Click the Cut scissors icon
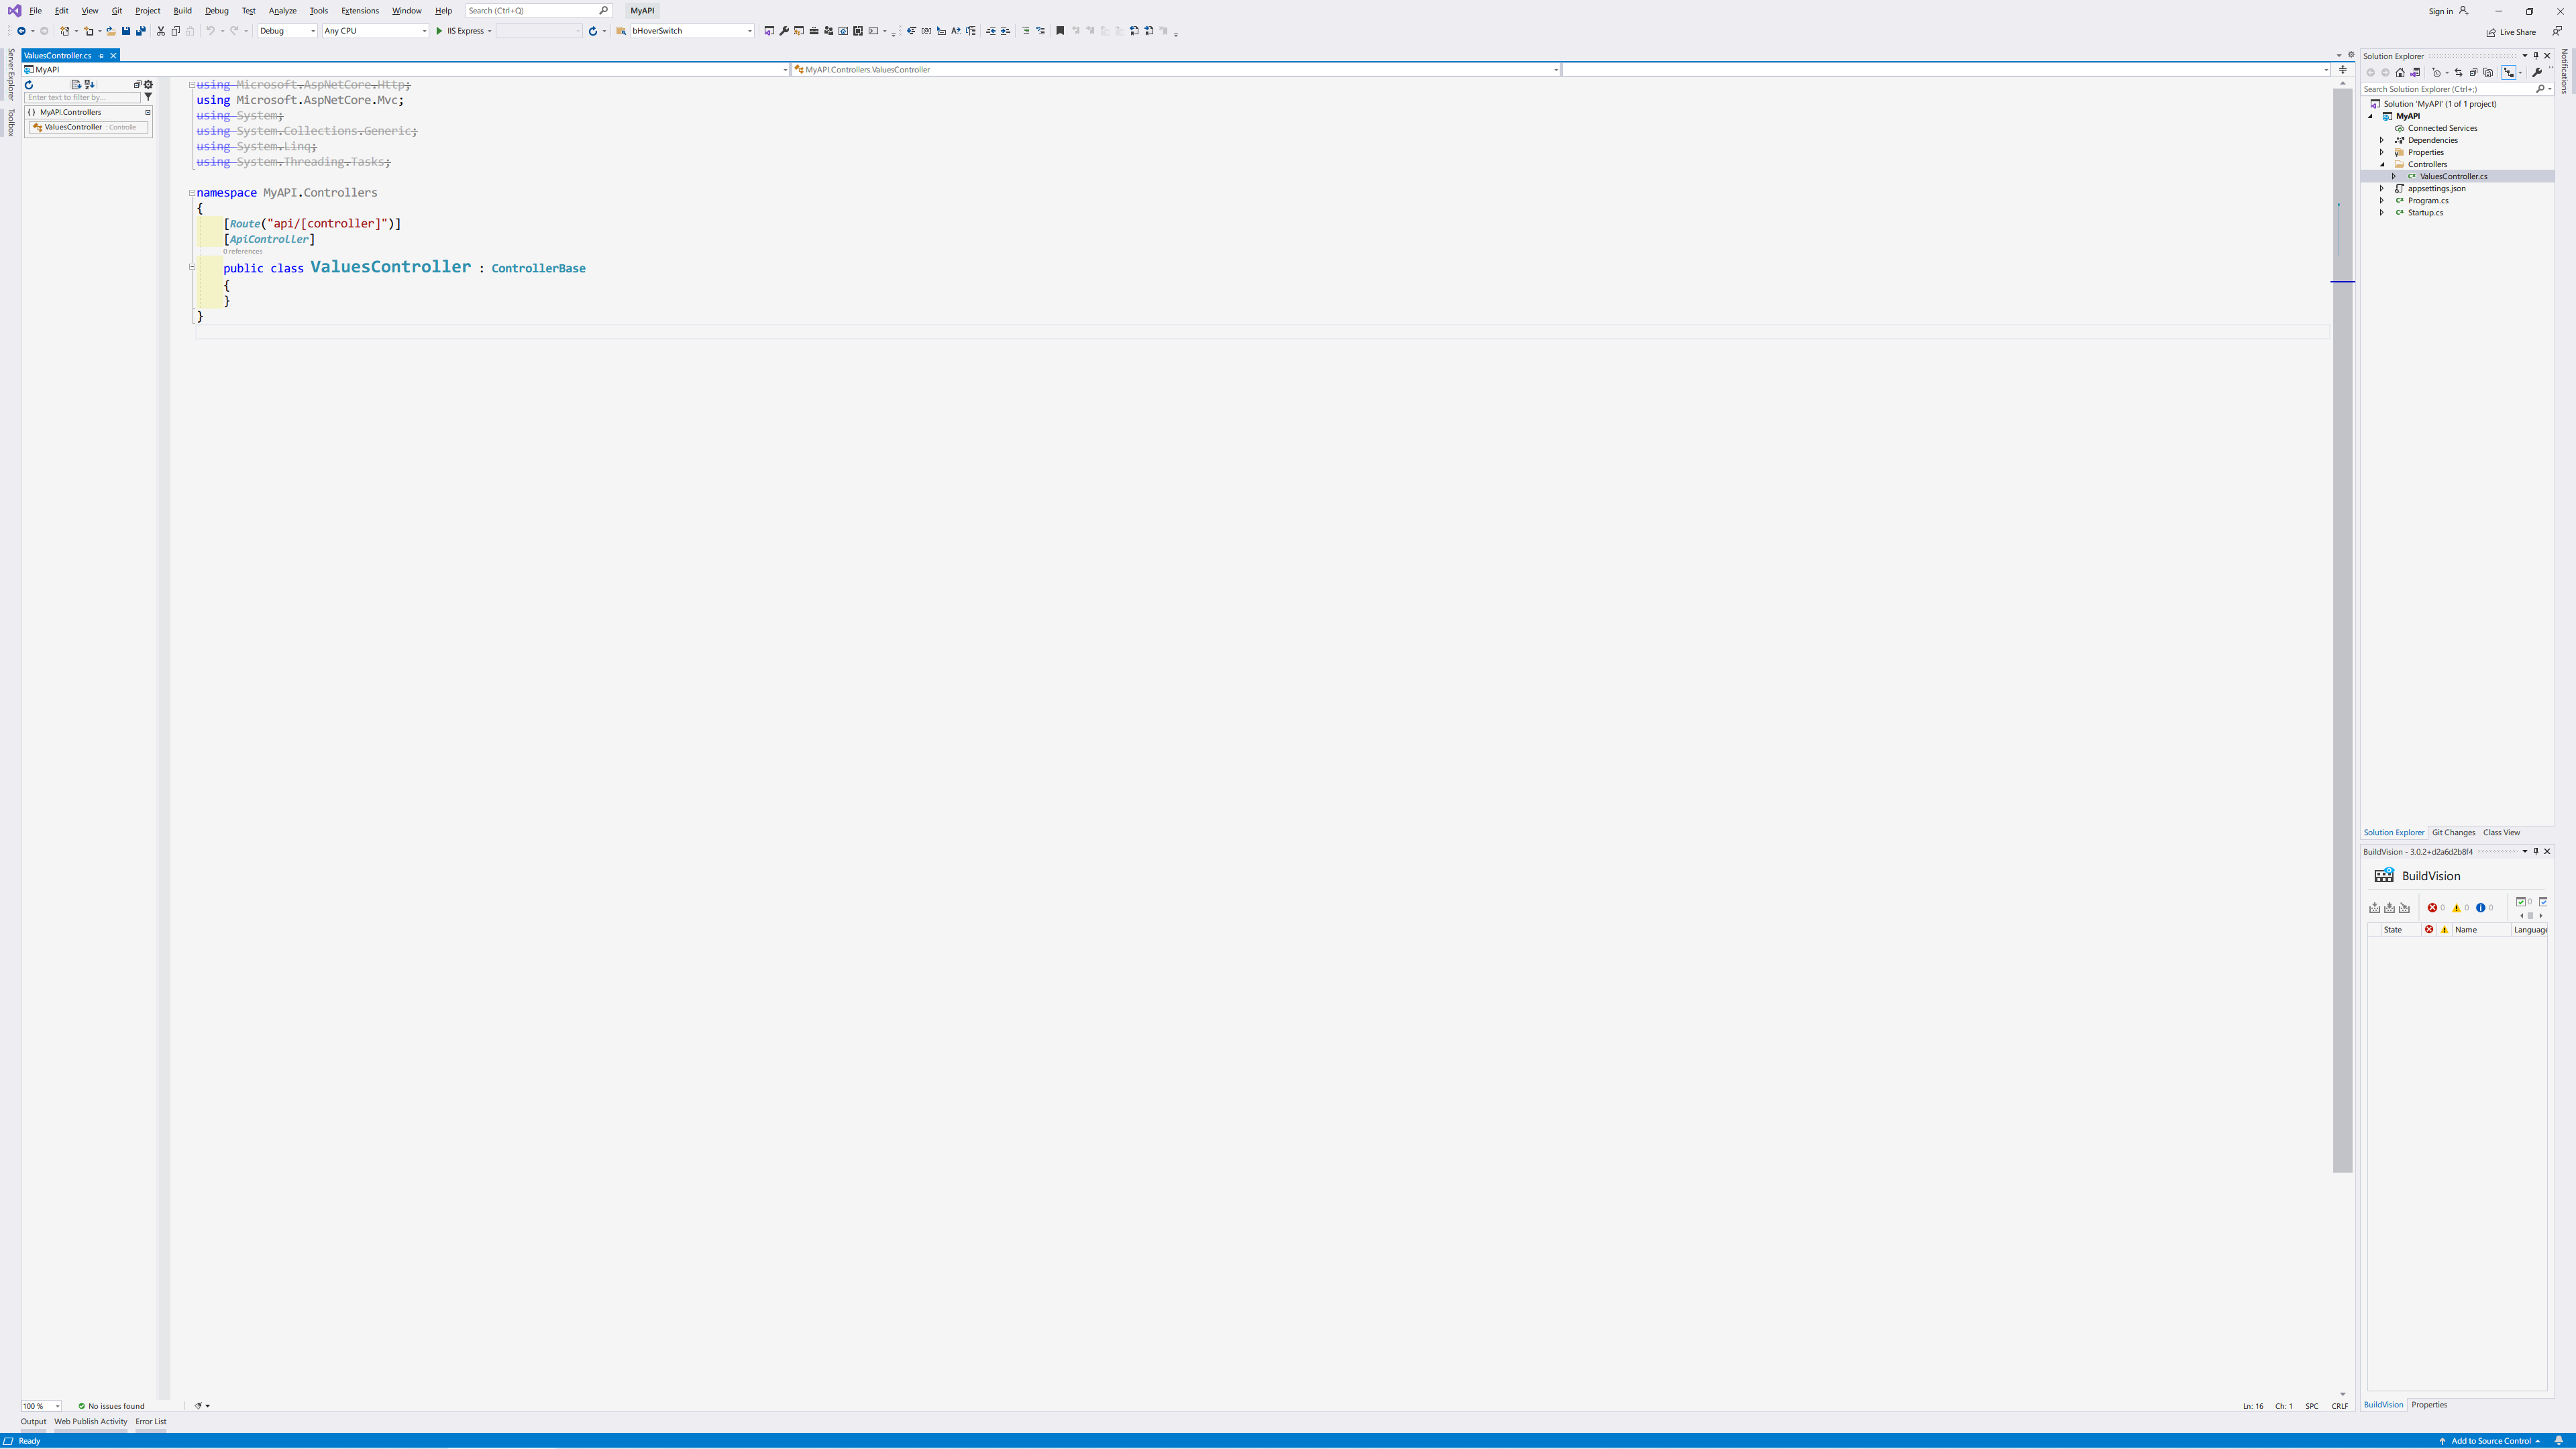2576x1449 pixels. (160, 31)
